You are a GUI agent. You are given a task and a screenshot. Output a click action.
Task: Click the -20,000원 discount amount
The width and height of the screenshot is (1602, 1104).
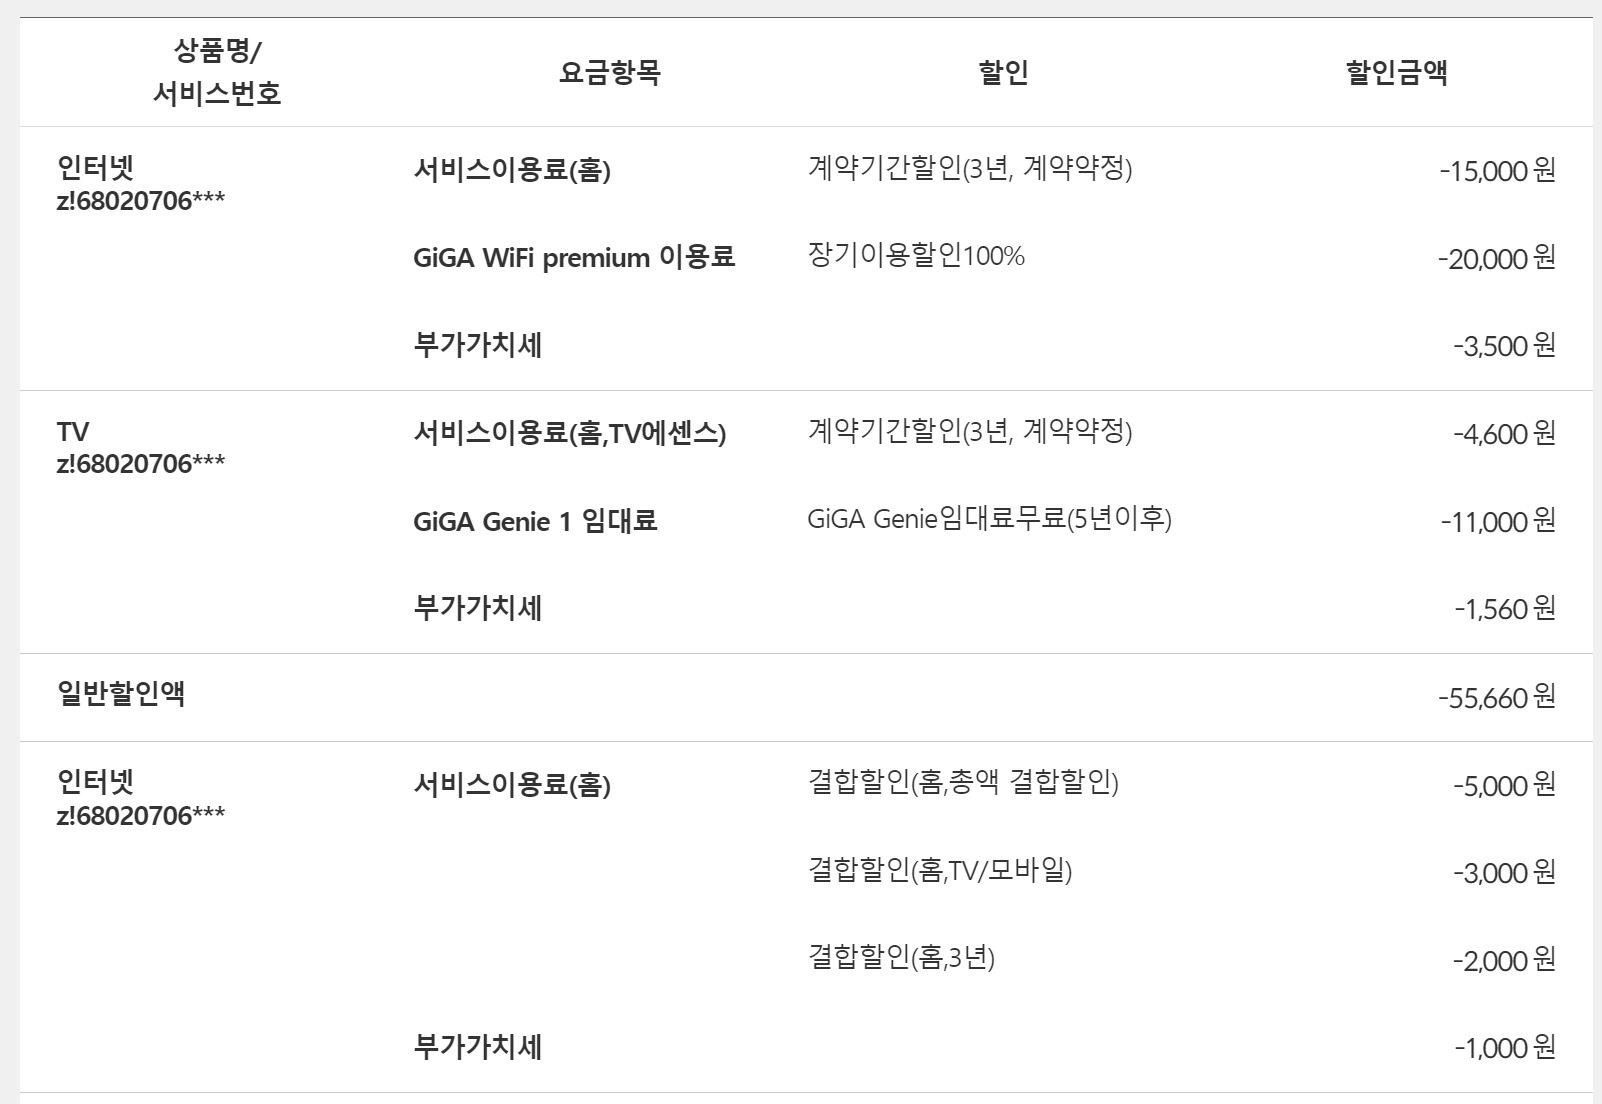point(1497,259)
